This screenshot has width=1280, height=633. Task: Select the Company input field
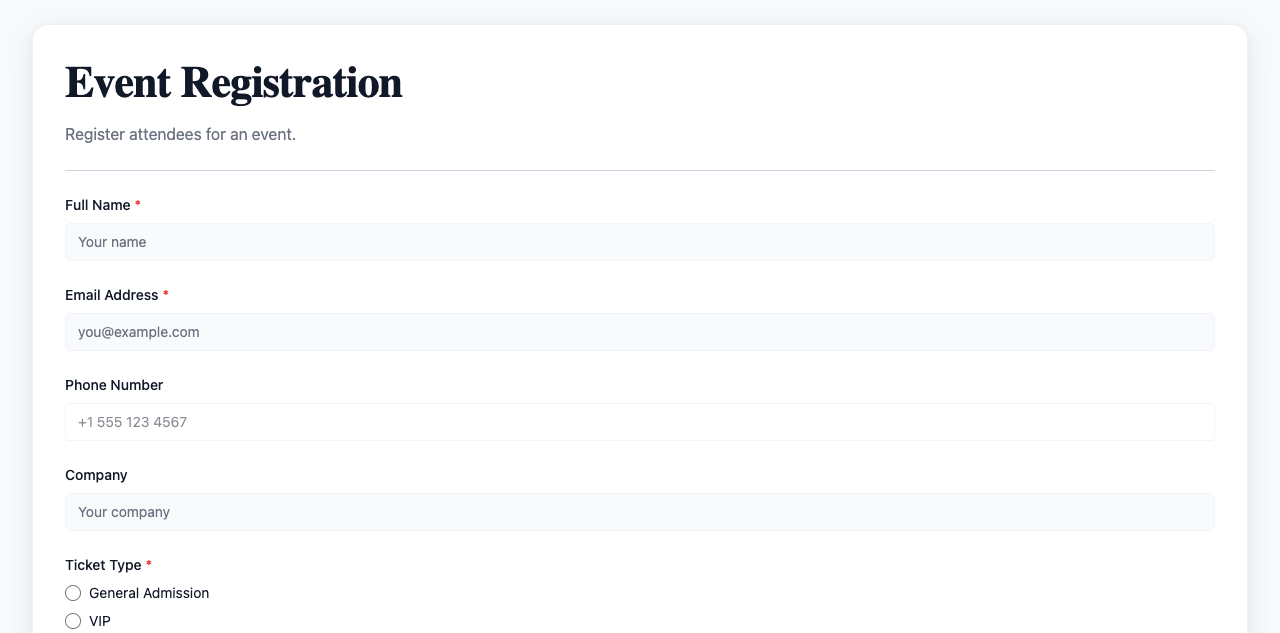point(640,512)
